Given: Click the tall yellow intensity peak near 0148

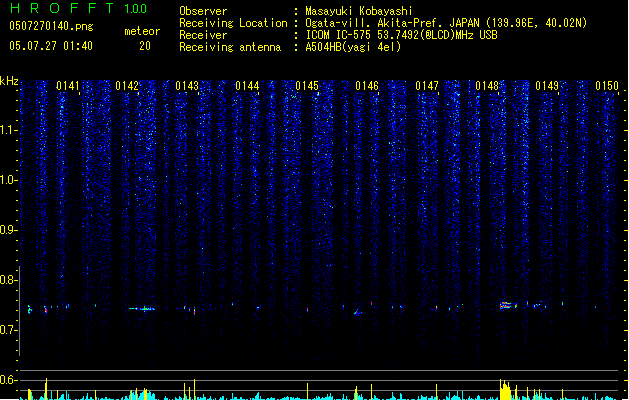Looking at the screenshot, I should (505, 389).
